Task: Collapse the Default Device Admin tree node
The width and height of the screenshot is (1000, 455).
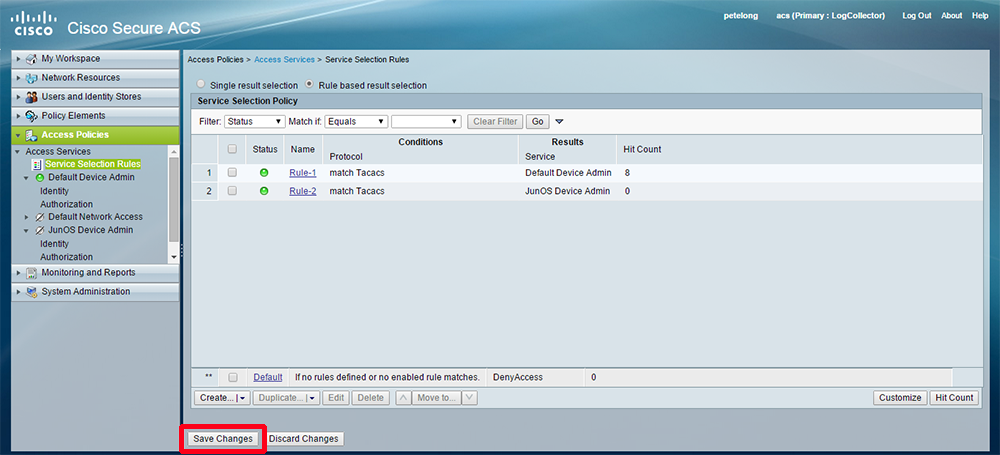Action: [27, 178]
